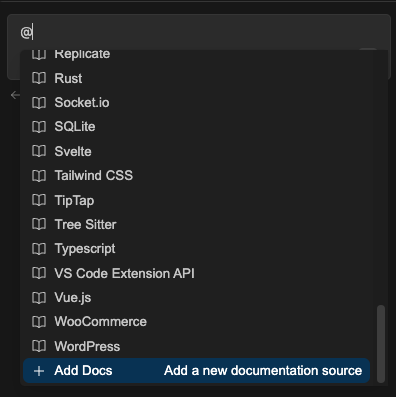Click the book icon next to WordPress
The image size is (396, 397).
point(39,346)
